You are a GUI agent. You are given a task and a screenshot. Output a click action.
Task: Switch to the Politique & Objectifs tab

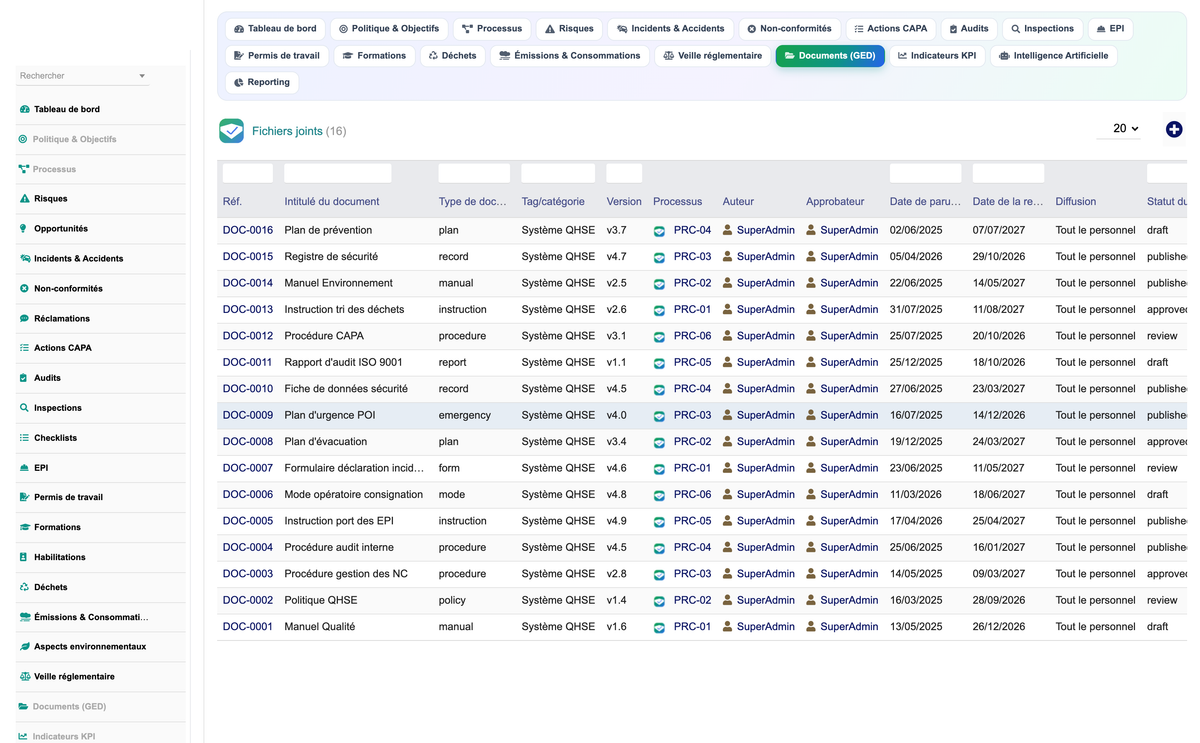[389, 29]
